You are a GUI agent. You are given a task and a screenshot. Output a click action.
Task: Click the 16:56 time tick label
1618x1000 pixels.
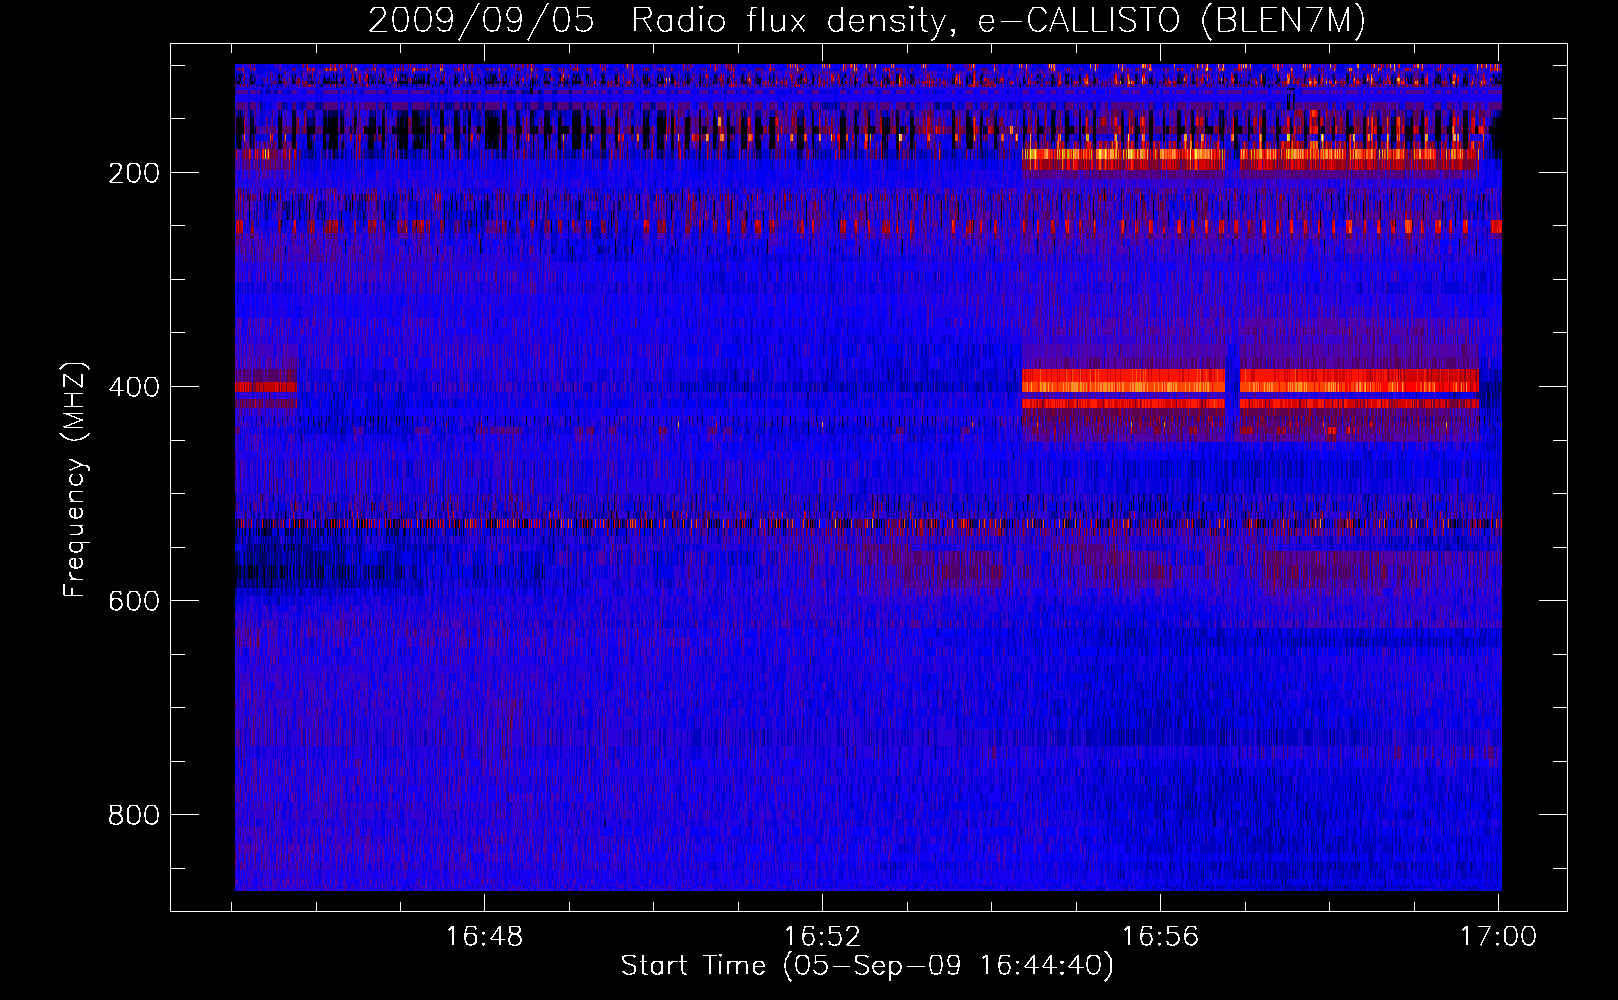1160,937
